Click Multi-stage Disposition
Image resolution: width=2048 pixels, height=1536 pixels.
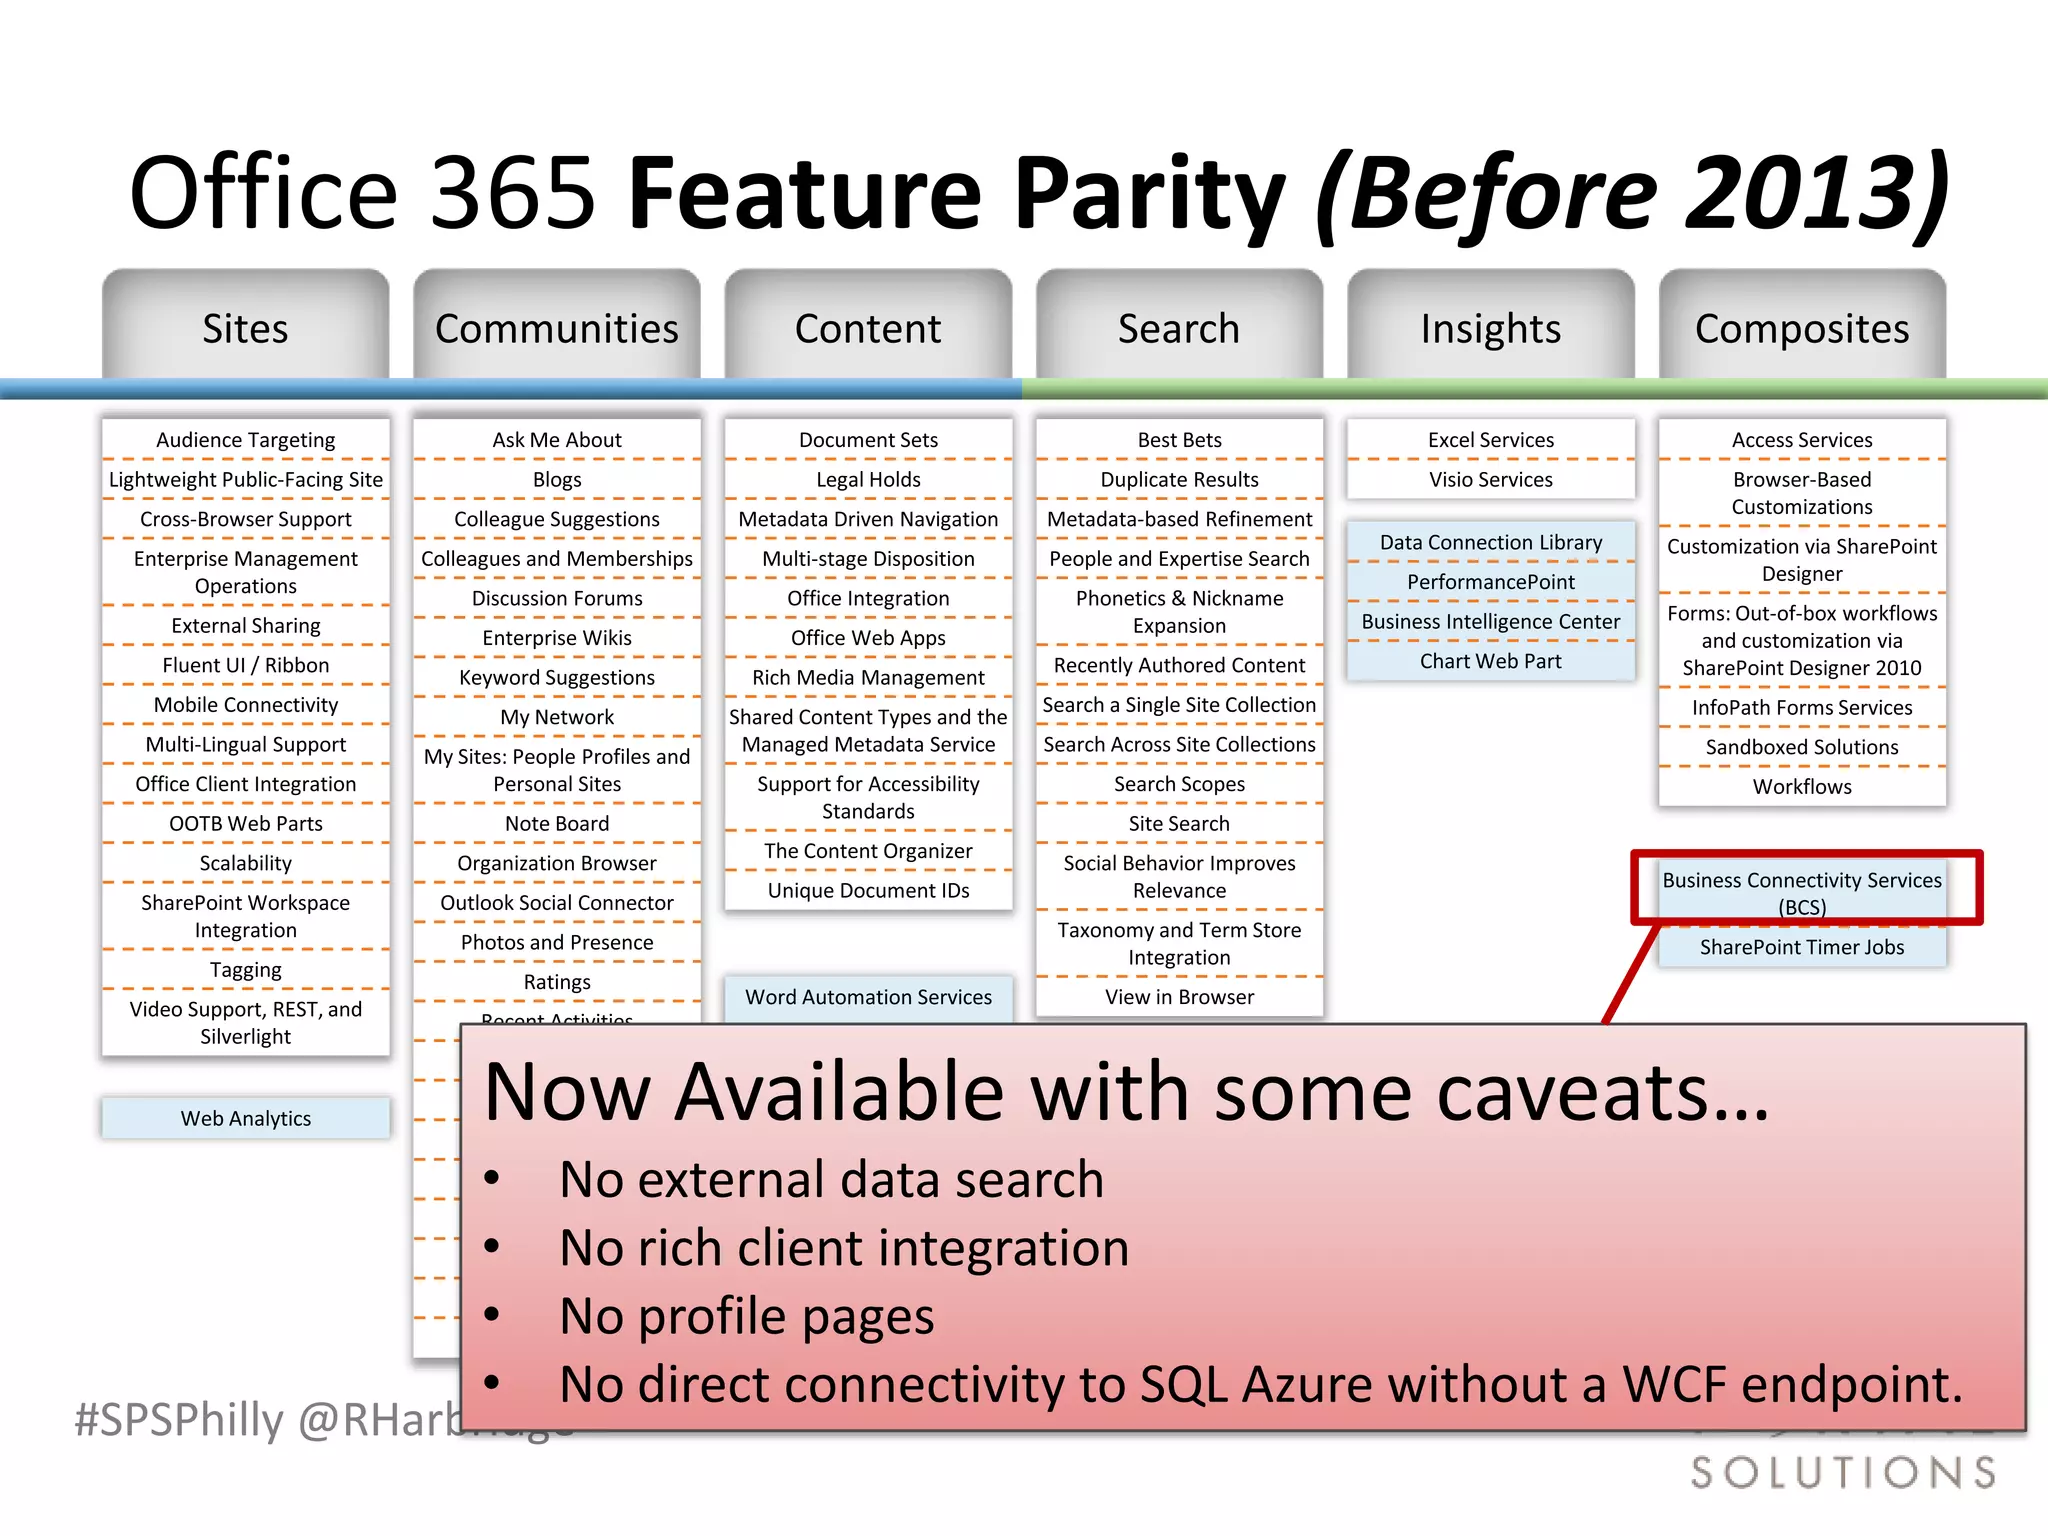click(x=868, y=559)
